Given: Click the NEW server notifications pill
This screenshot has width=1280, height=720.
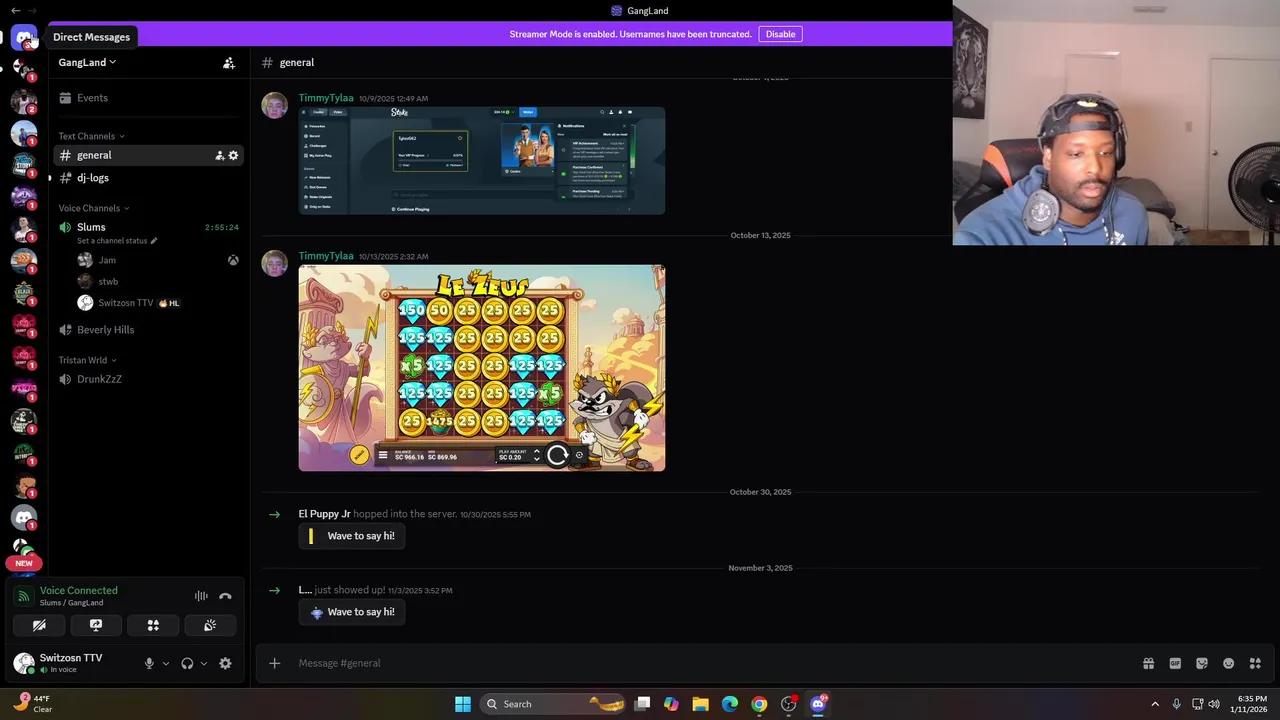Looking at the screenshot, I should coord(24,563).
